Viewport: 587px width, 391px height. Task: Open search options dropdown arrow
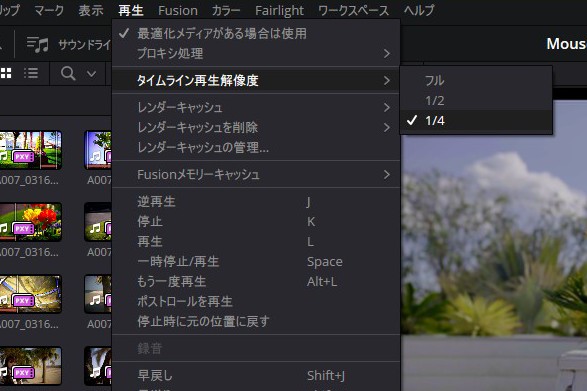(x=91, y=74)
